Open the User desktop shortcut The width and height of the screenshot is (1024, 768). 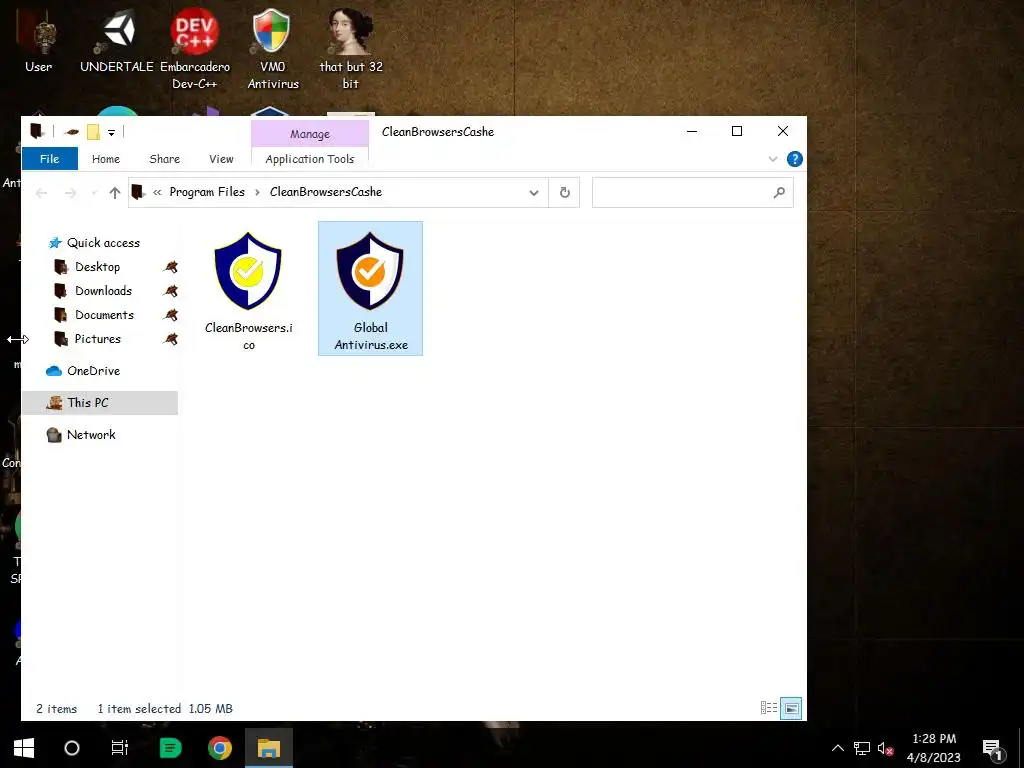pos(39,42)
